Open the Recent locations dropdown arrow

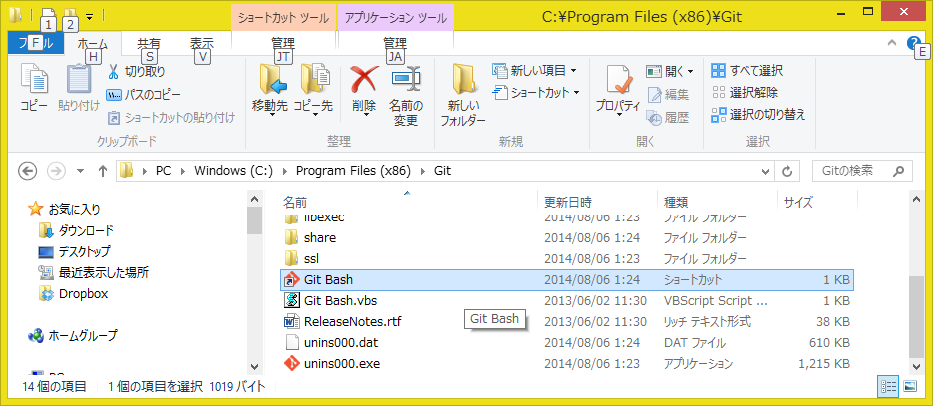coord(81,171)
